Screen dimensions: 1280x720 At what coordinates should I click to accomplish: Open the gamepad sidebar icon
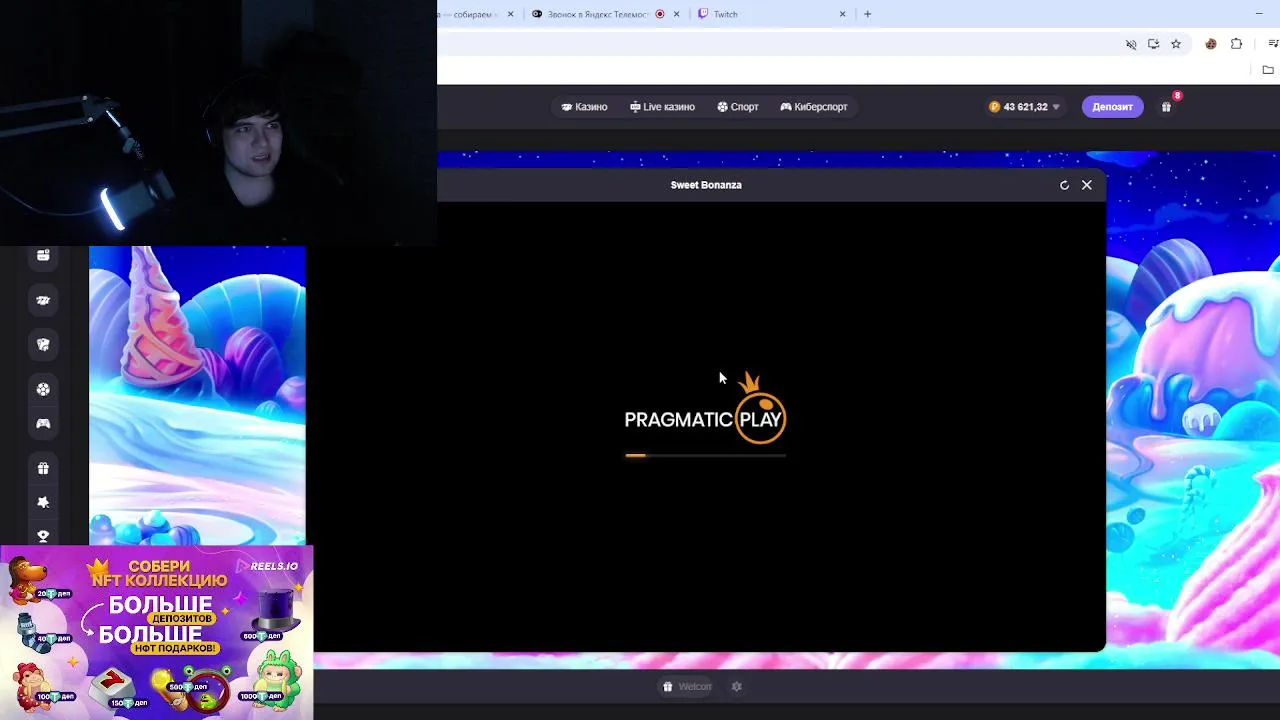click(43, 424)
